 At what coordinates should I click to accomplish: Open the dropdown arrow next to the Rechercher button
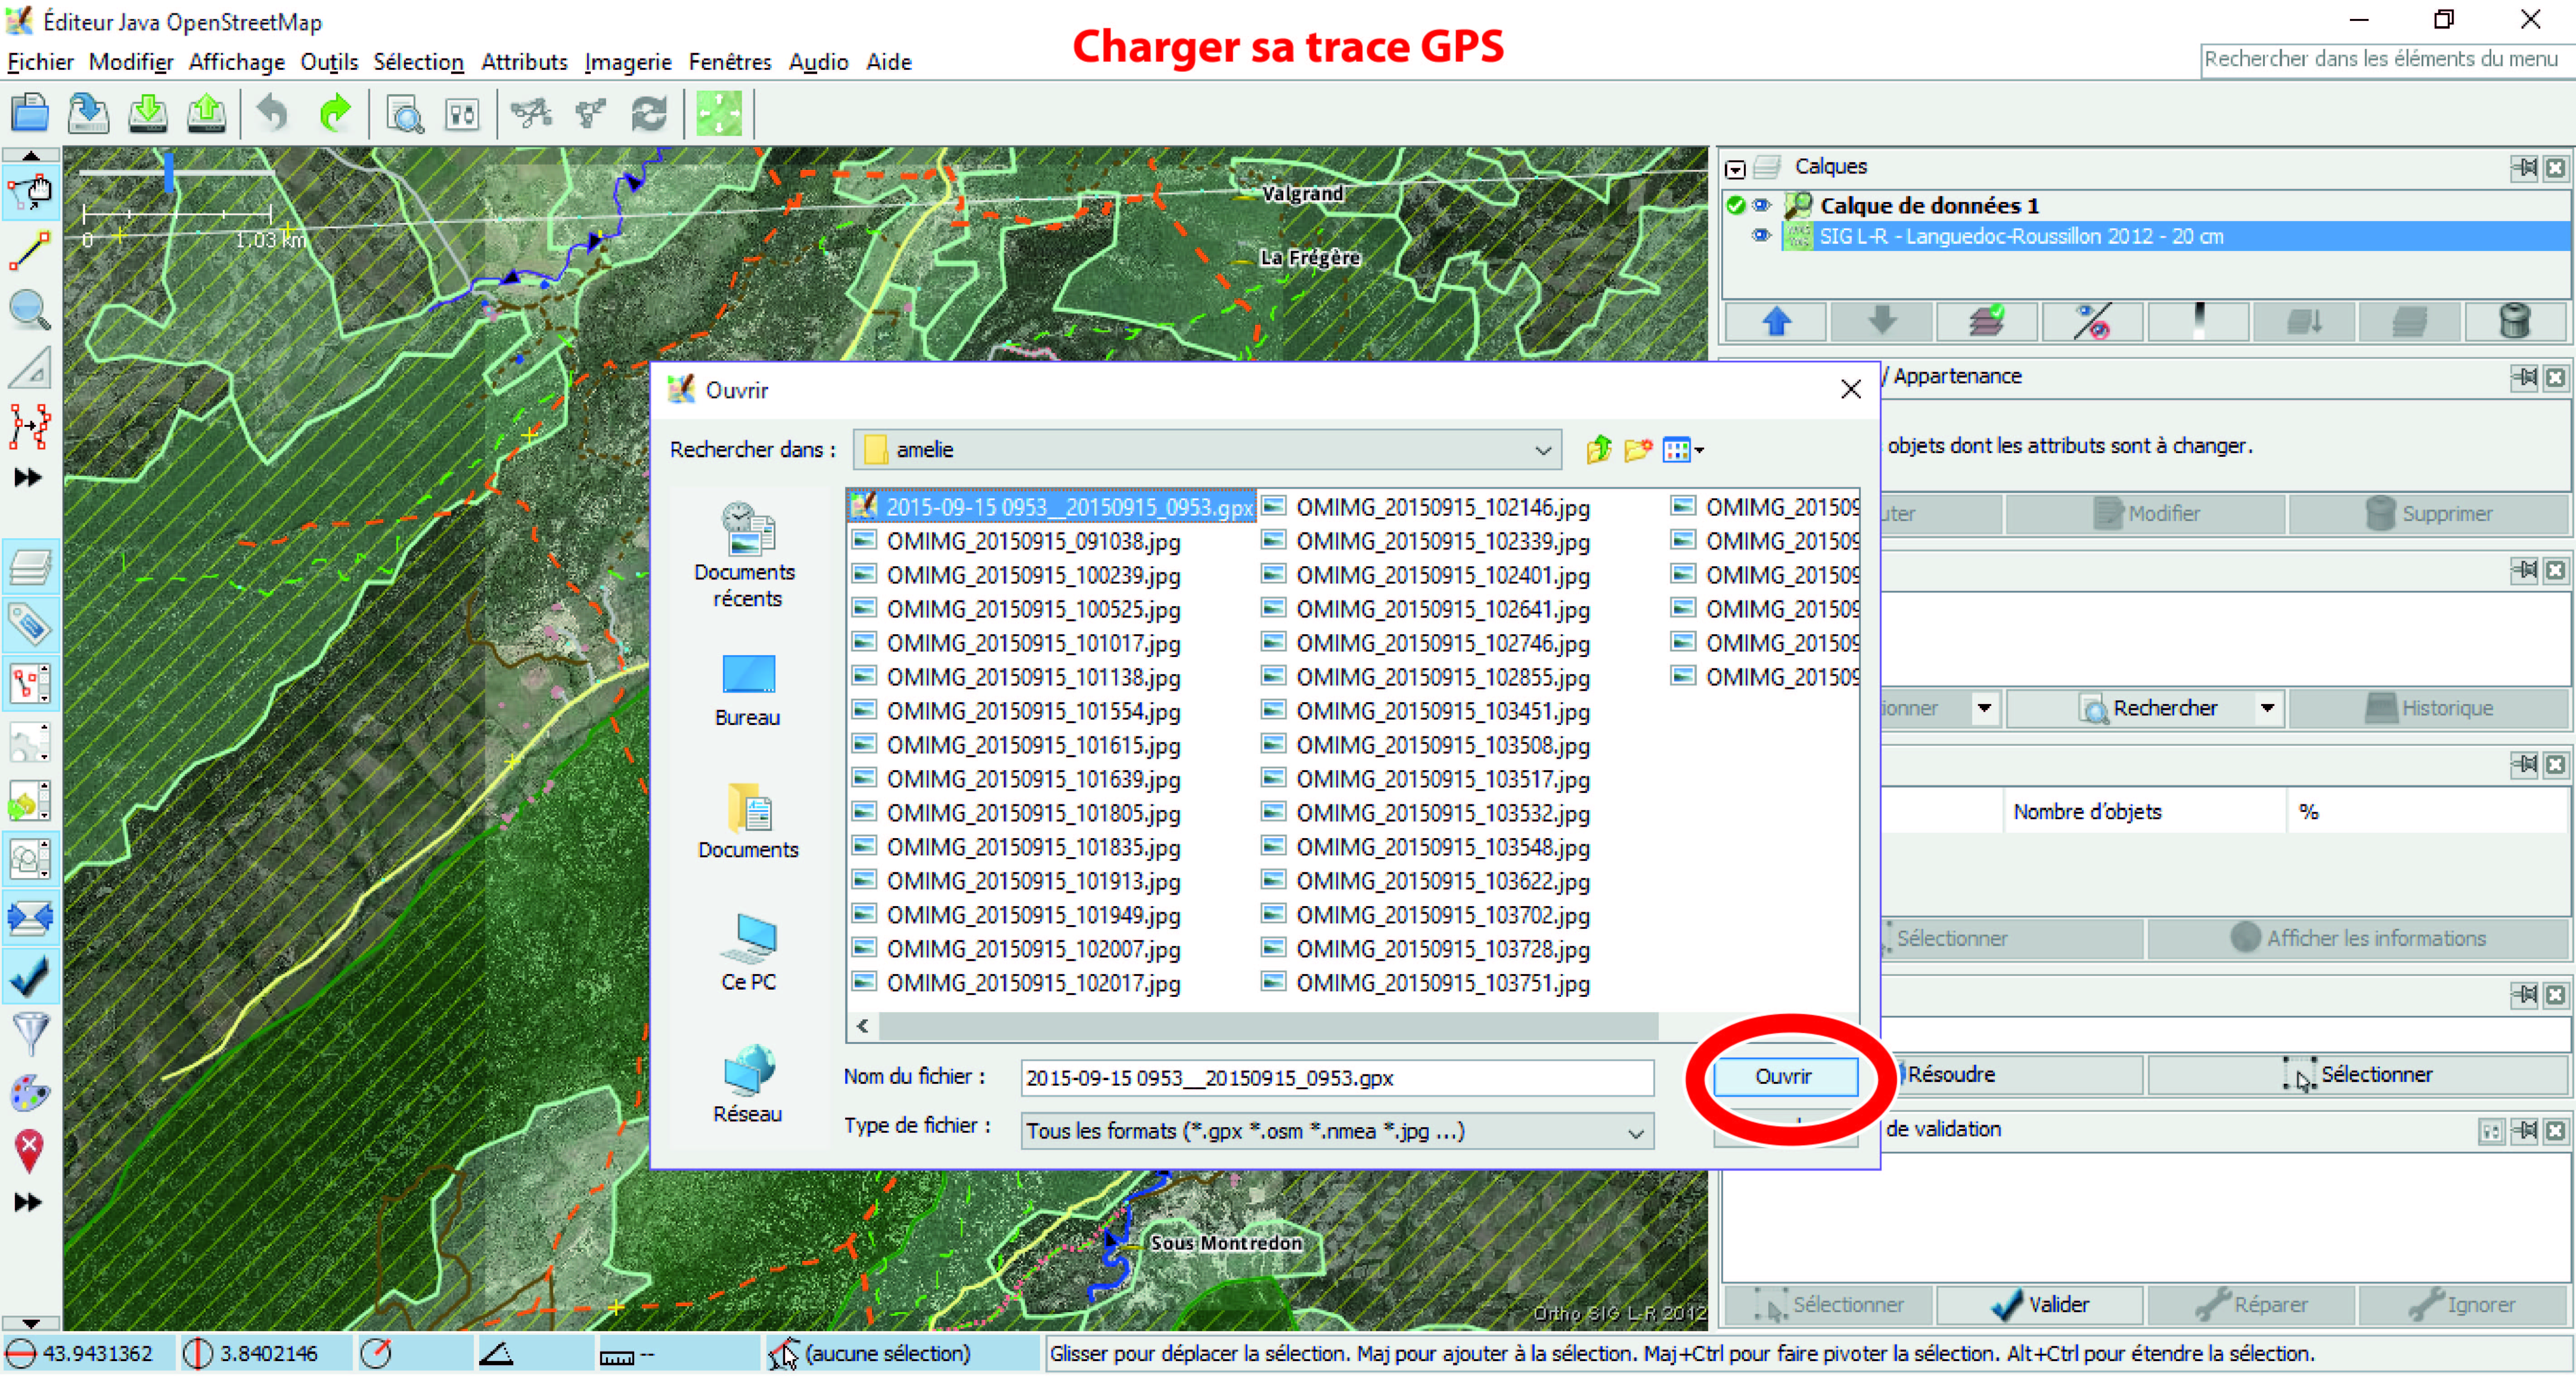click(2267, 708)
